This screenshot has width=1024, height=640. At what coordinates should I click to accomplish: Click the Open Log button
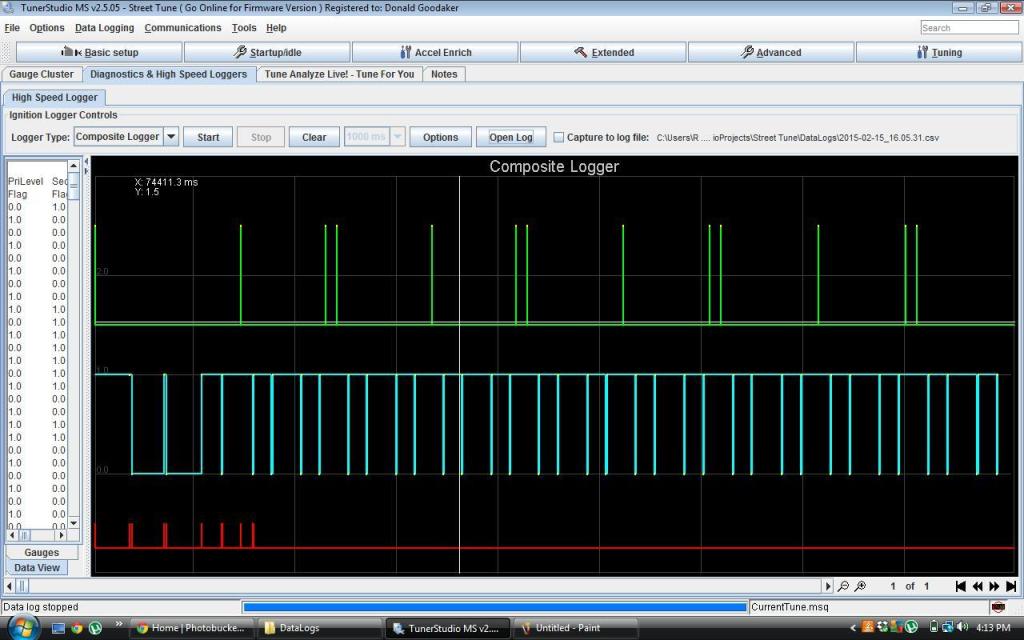tap(510, 137)
